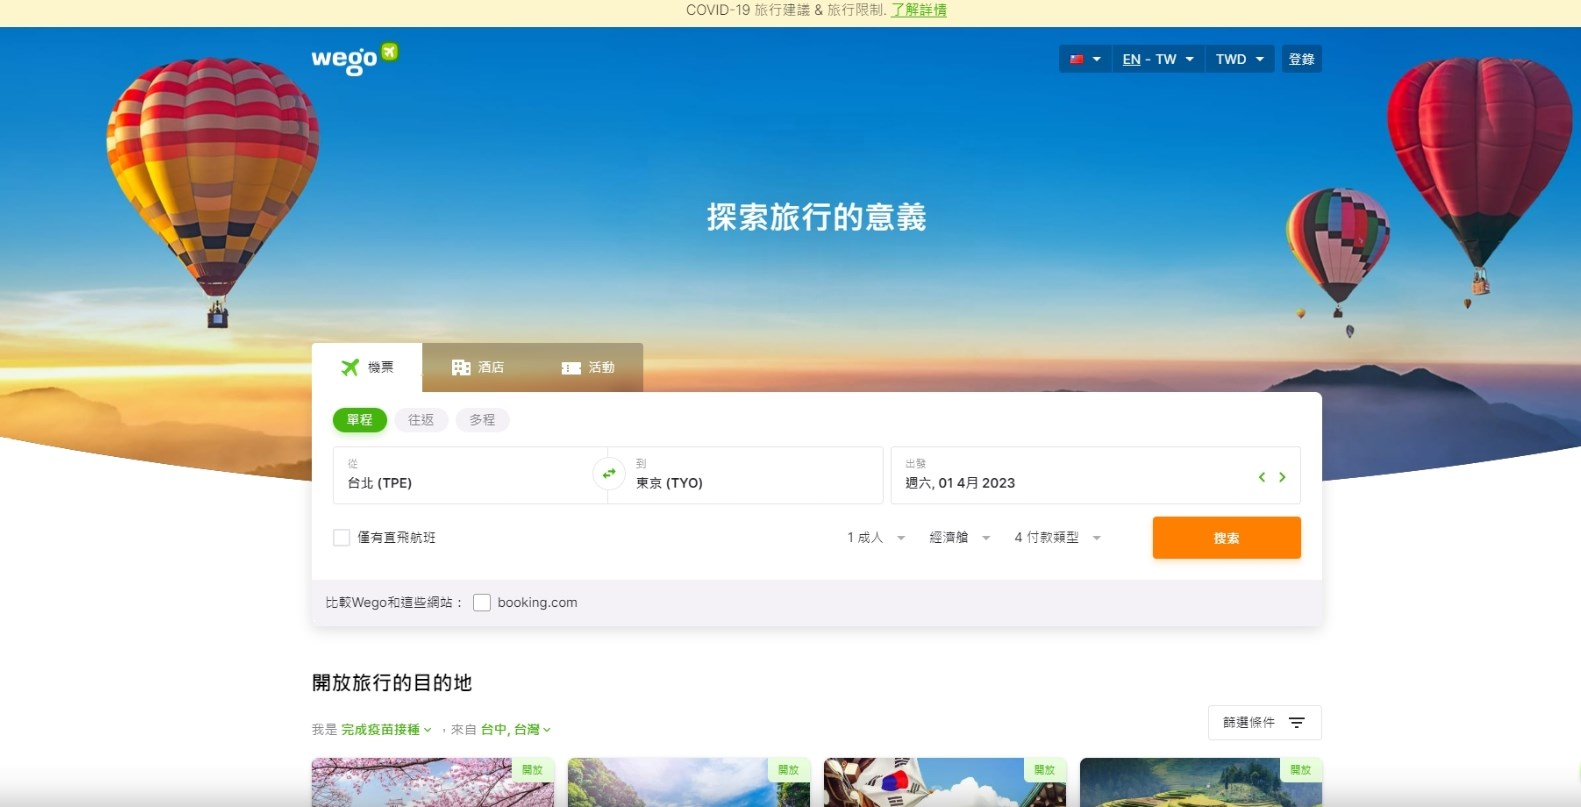Viewport: 1581px width, 807px height.
Task: Check the booking.com comparison box
Action: 482,603
